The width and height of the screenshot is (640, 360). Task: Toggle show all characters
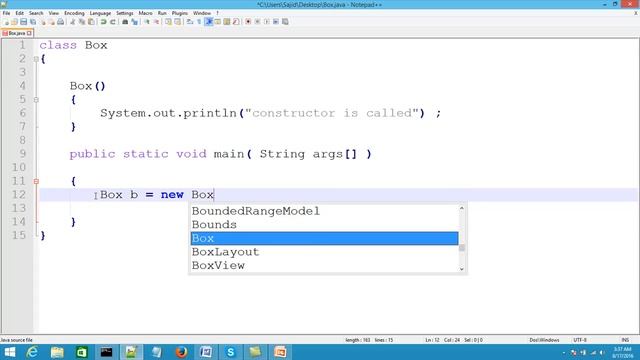(x=199, y=22)
